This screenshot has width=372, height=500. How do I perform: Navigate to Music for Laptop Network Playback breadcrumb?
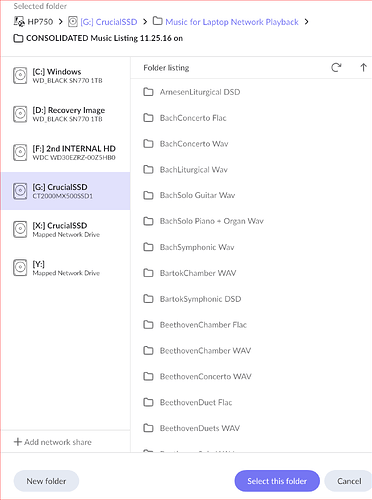point(232,22)
